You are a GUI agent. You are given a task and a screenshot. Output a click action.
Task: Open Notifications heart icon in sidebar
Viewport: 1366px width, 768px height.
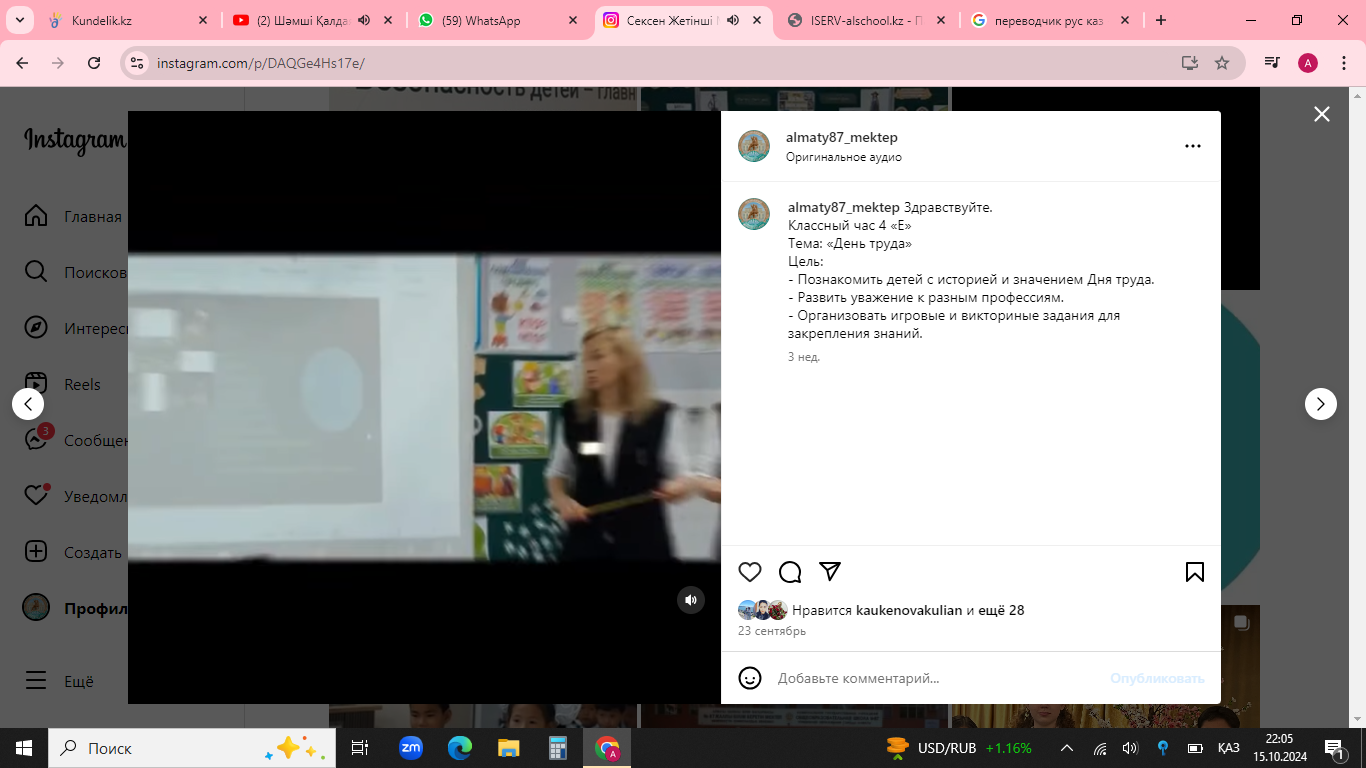click(36, 496)
